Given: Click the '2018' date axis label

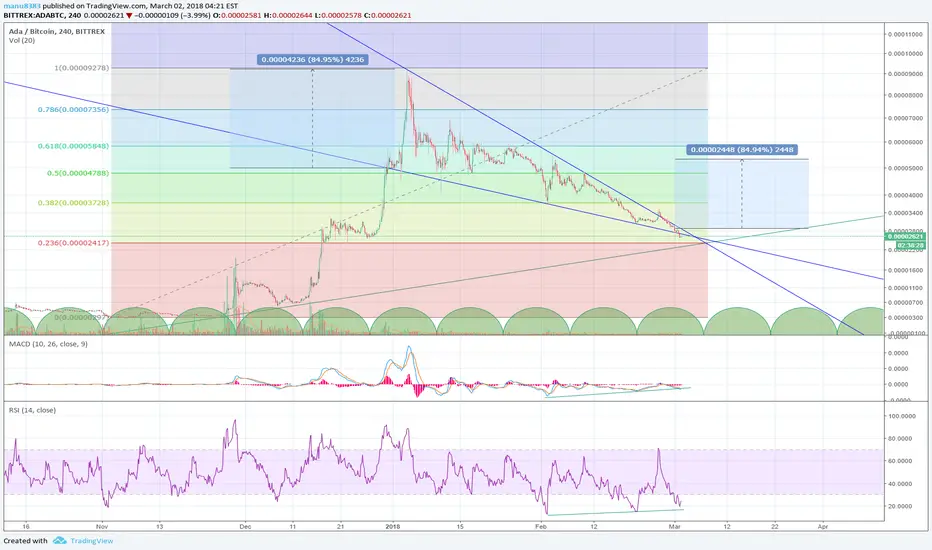Looking at the screenshot, I should point(392,526).
